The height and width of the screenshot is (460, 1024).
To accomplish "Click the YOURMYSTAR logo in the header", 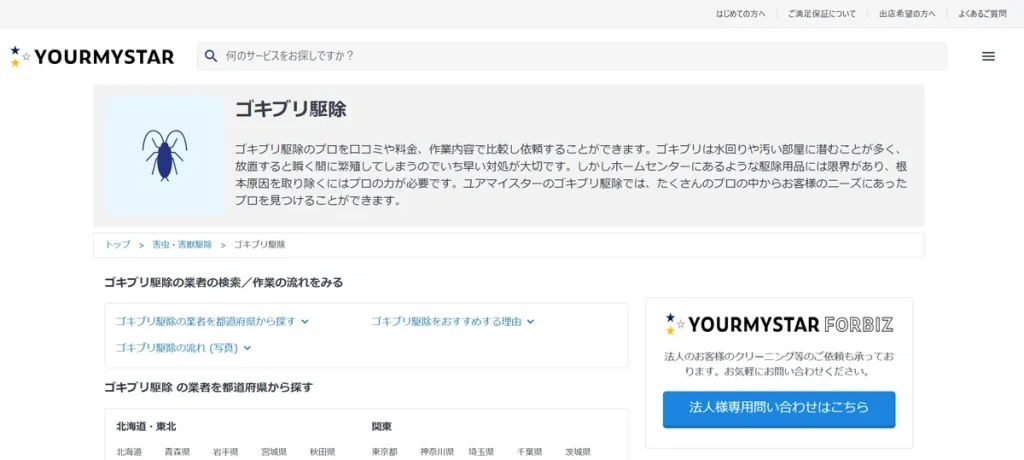I will pyautogui.click(x=92, y=56).
